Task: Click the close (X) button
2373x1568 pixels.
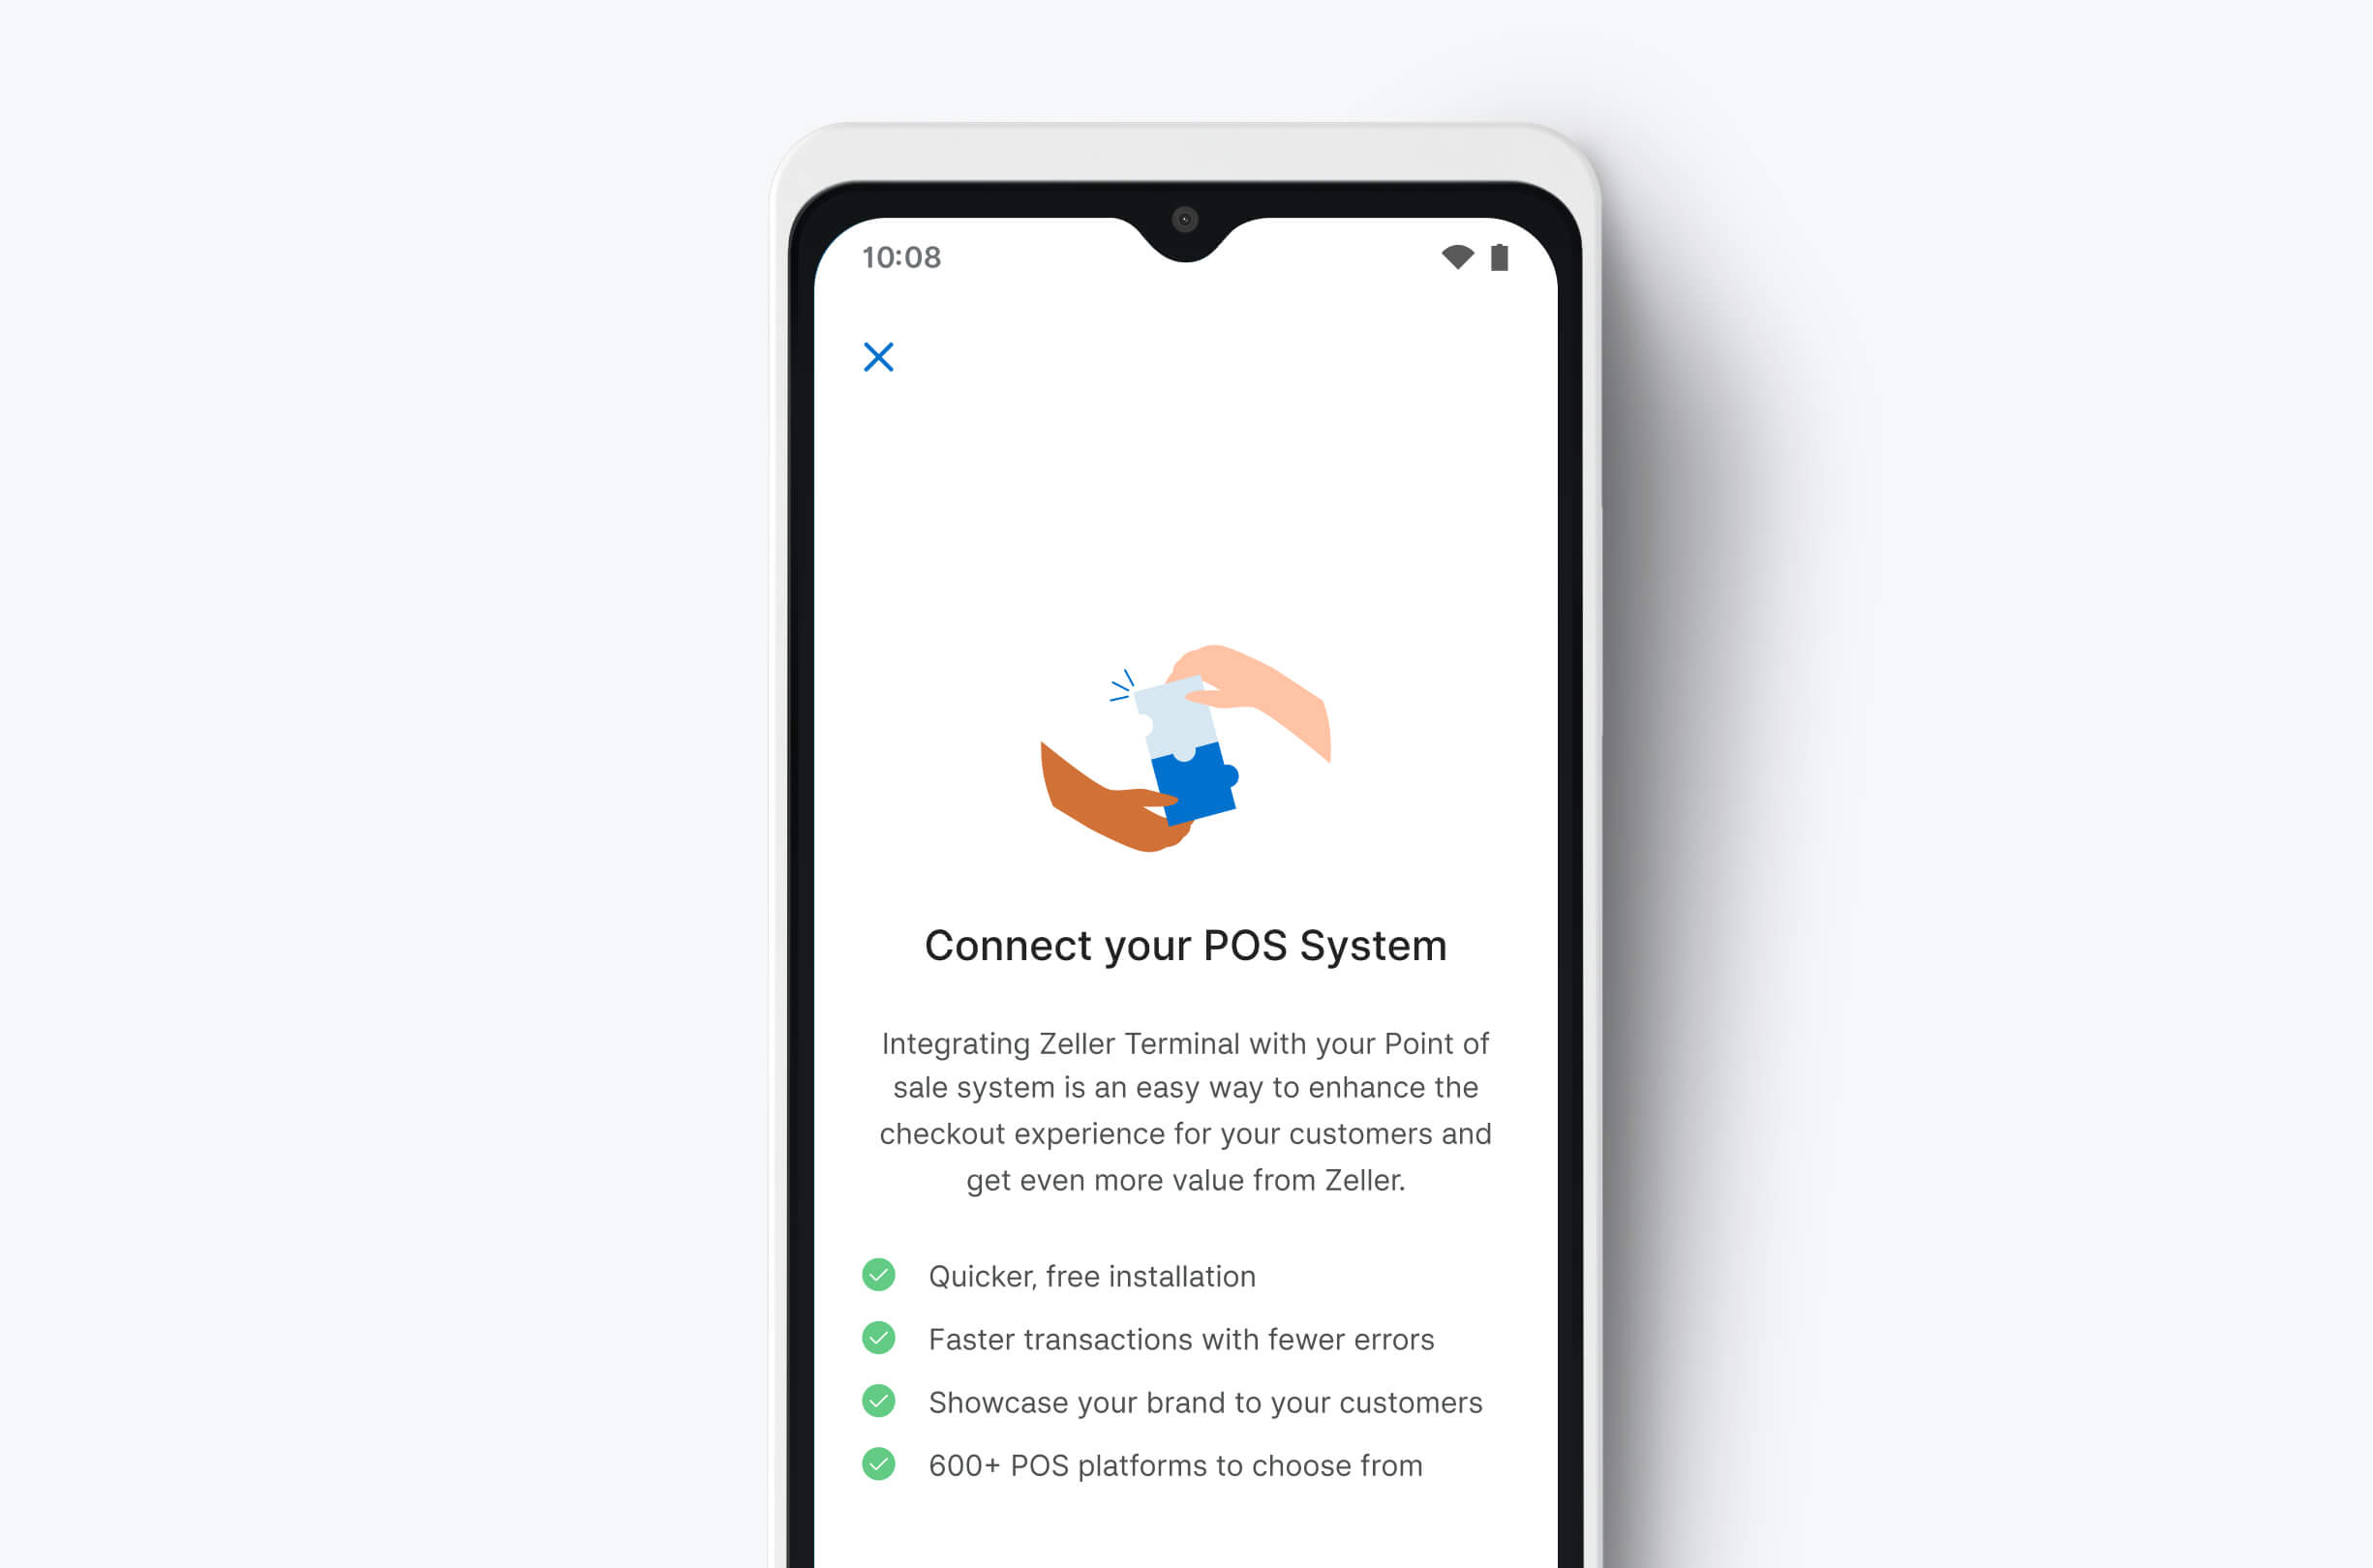Action: coord(880,357)
